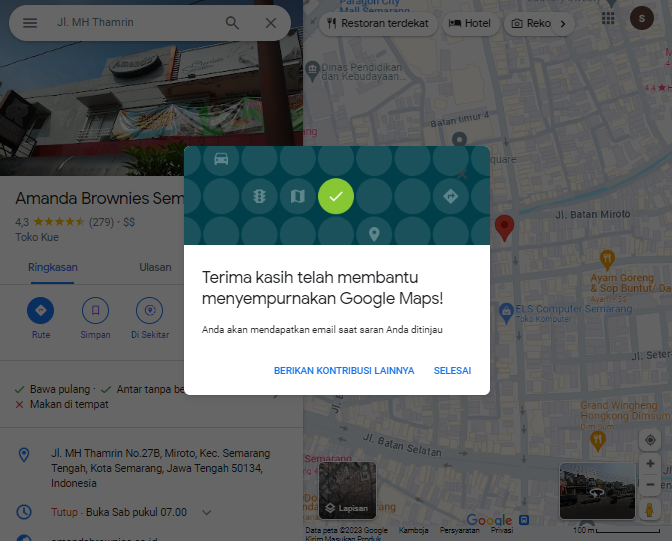The image size is (672, 541).
Task: Select the Hotel chip
Action: click(x=470, y=23)
